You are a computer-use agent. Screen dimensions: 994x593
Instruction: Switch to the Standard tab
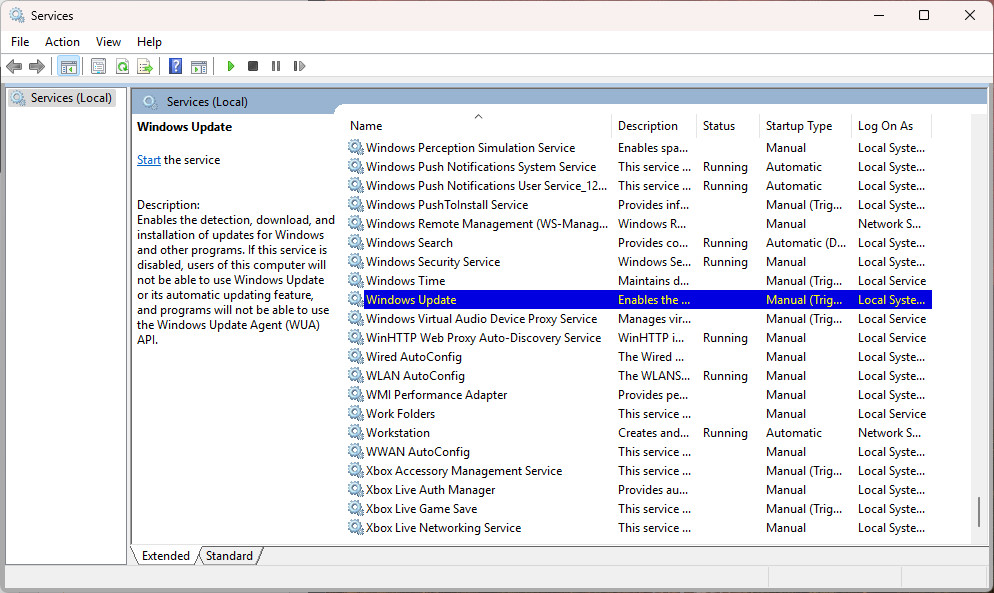pyautogui.click(x=229, y=556)
